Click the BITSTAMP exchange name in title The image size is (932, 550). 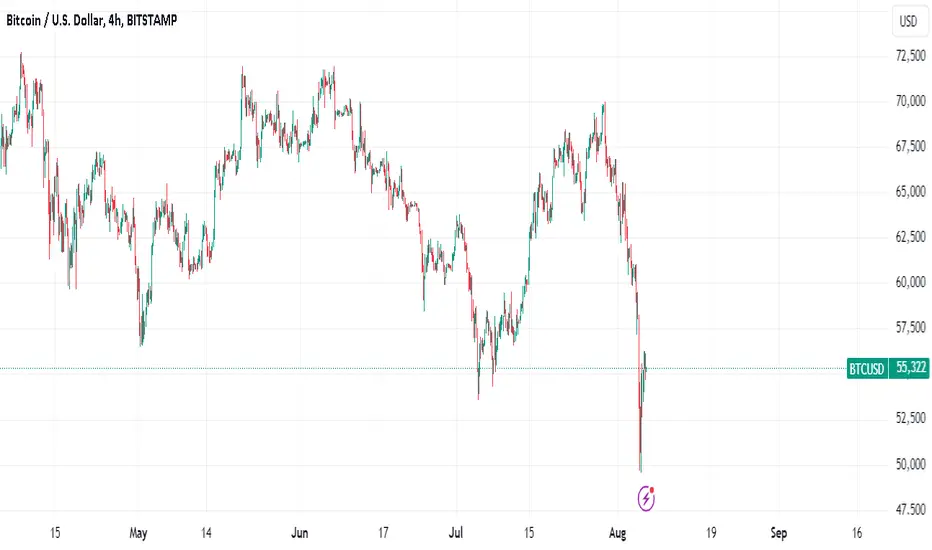(152, 20)
